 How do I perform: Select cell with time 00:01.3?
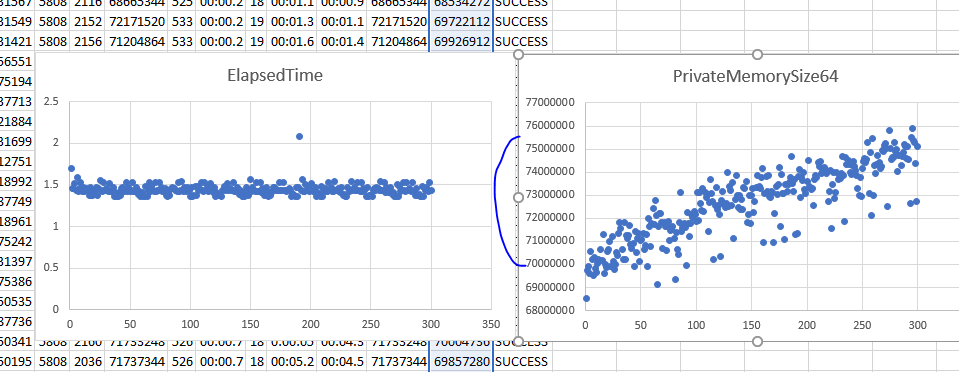tap(292, 22)
